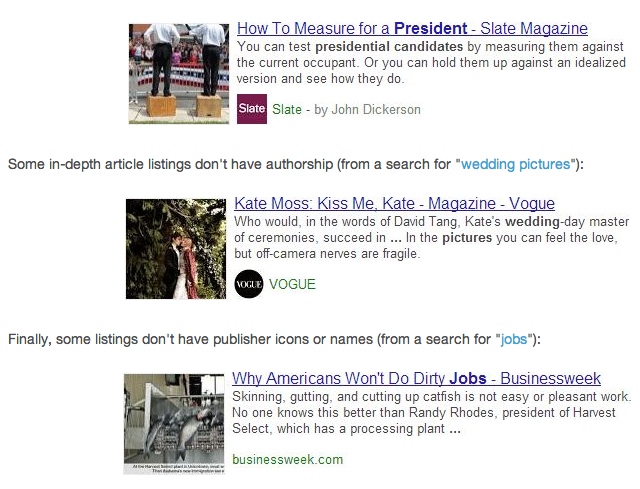Click the sentence about listings lacking authorship

(230, 164)
